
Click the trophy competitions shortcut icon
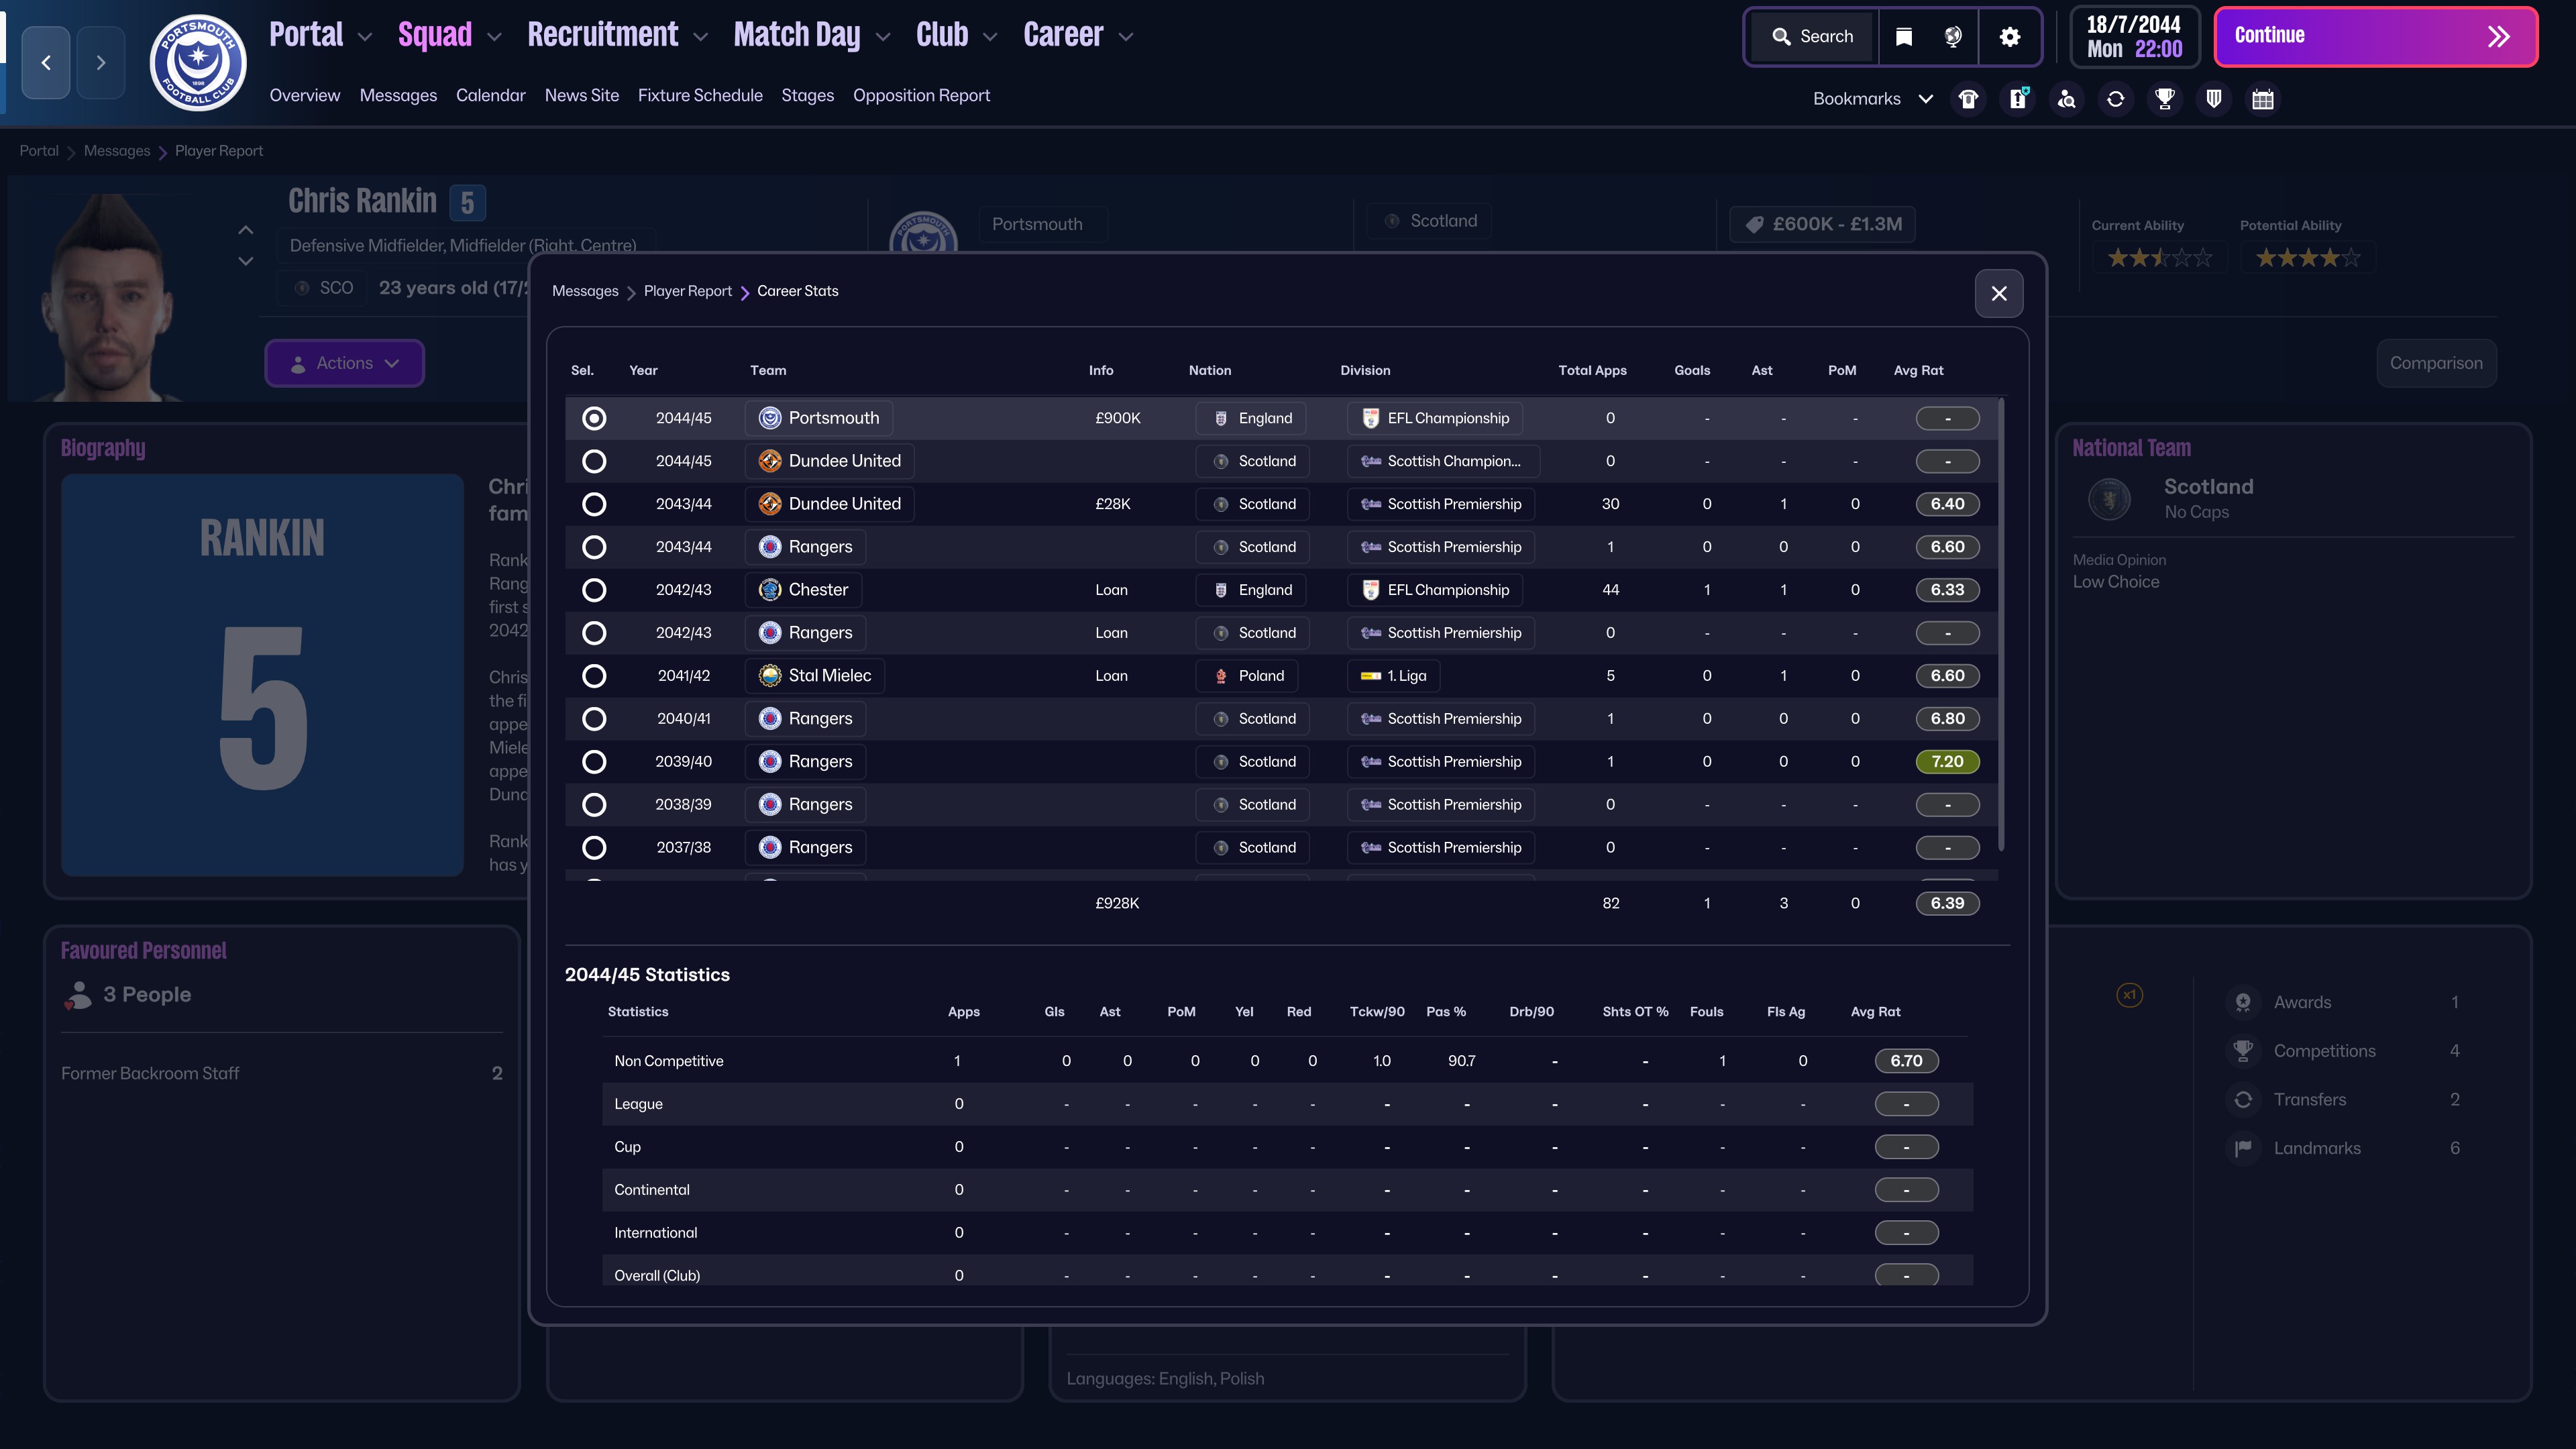click(x=2165, y=99)
